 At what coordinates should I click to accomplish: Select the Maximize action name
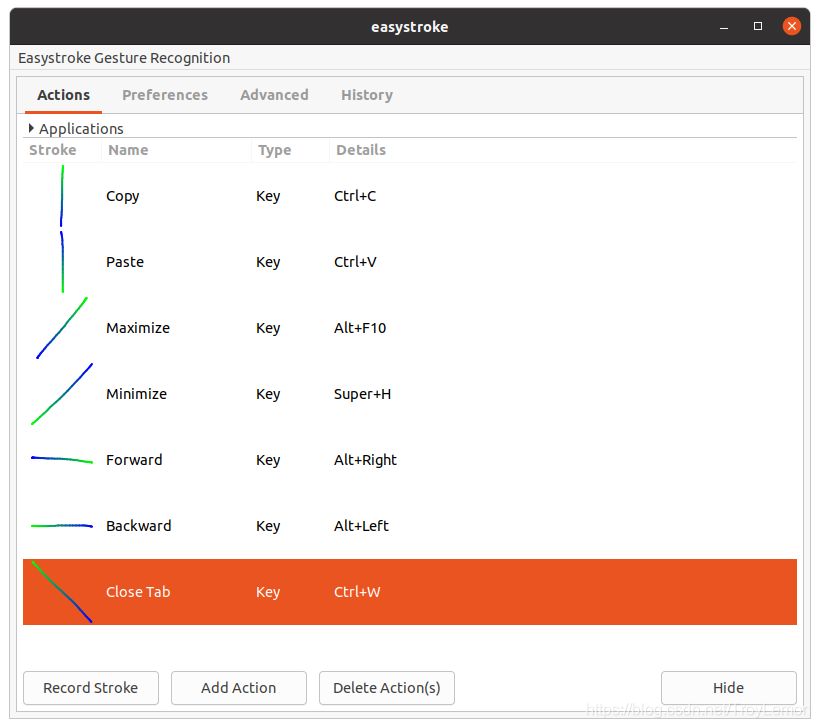[x=138, y=328]
